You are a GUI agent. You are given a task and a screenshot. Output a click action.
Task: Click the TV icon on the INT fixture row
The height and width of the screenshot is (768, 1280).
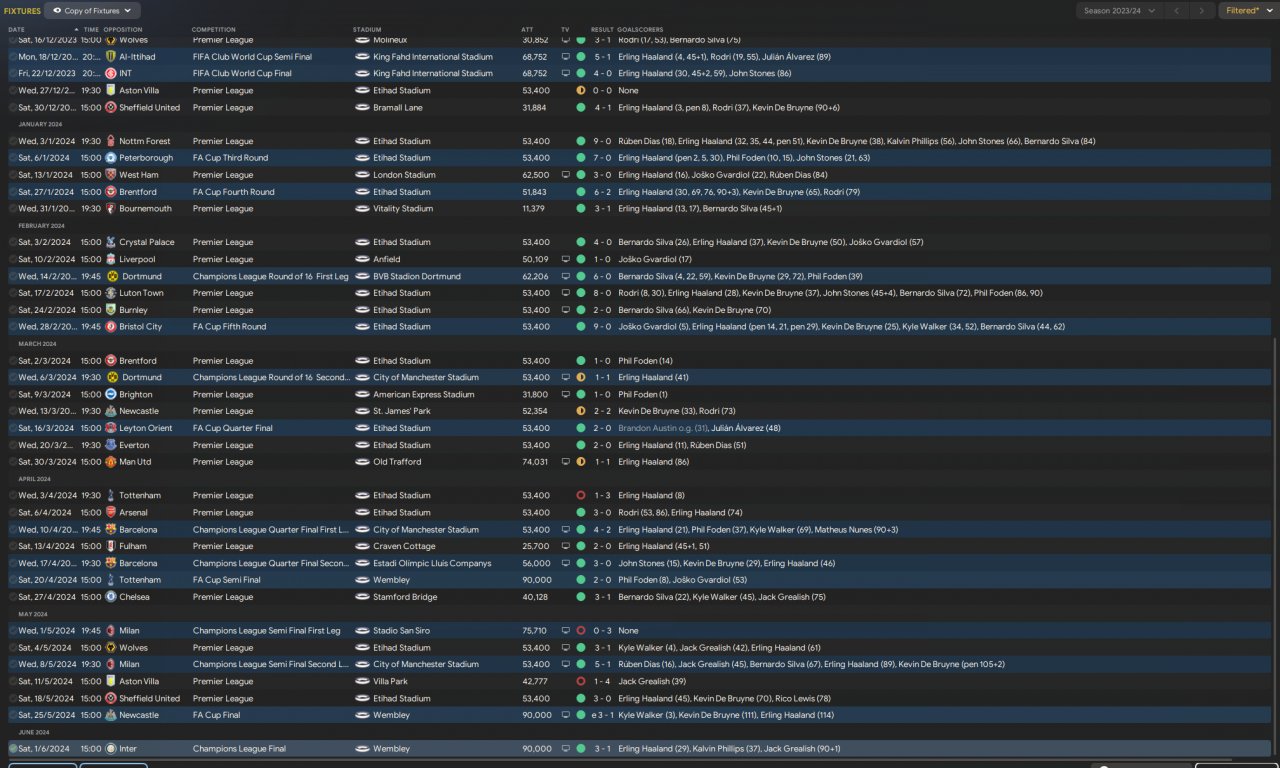566,74
